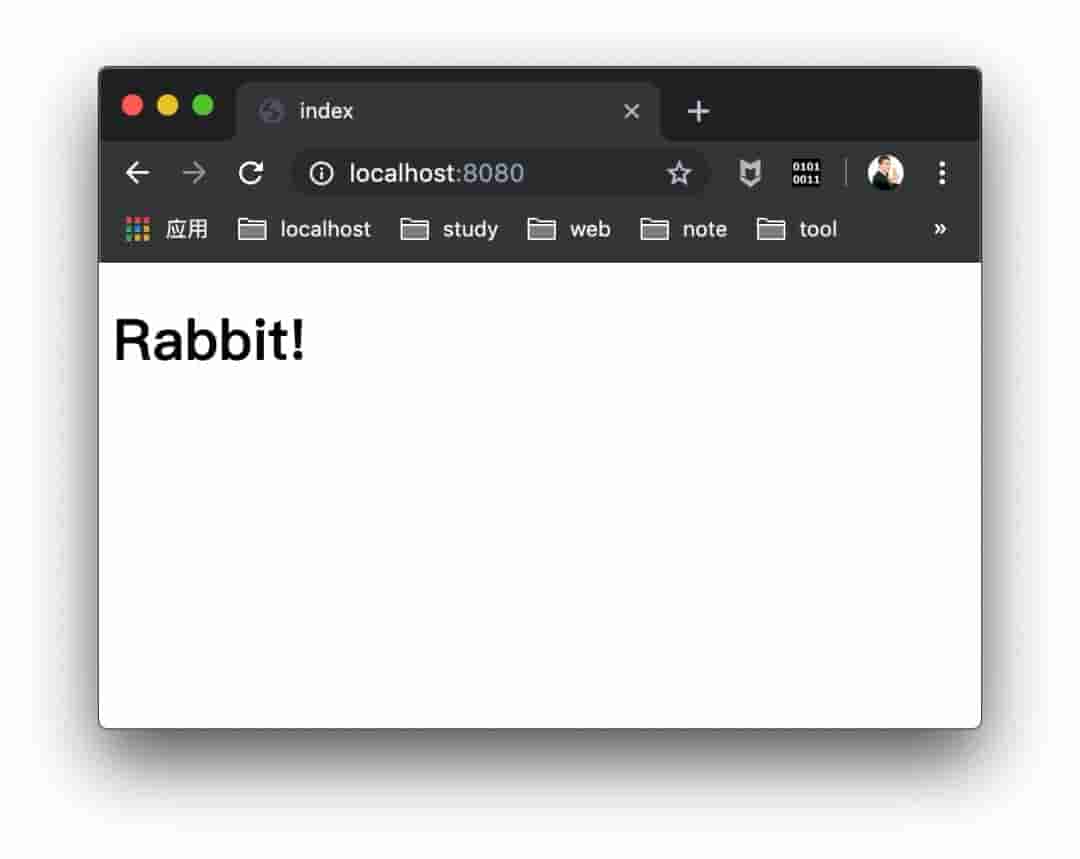Open the shield extension icon

(750, 173)
